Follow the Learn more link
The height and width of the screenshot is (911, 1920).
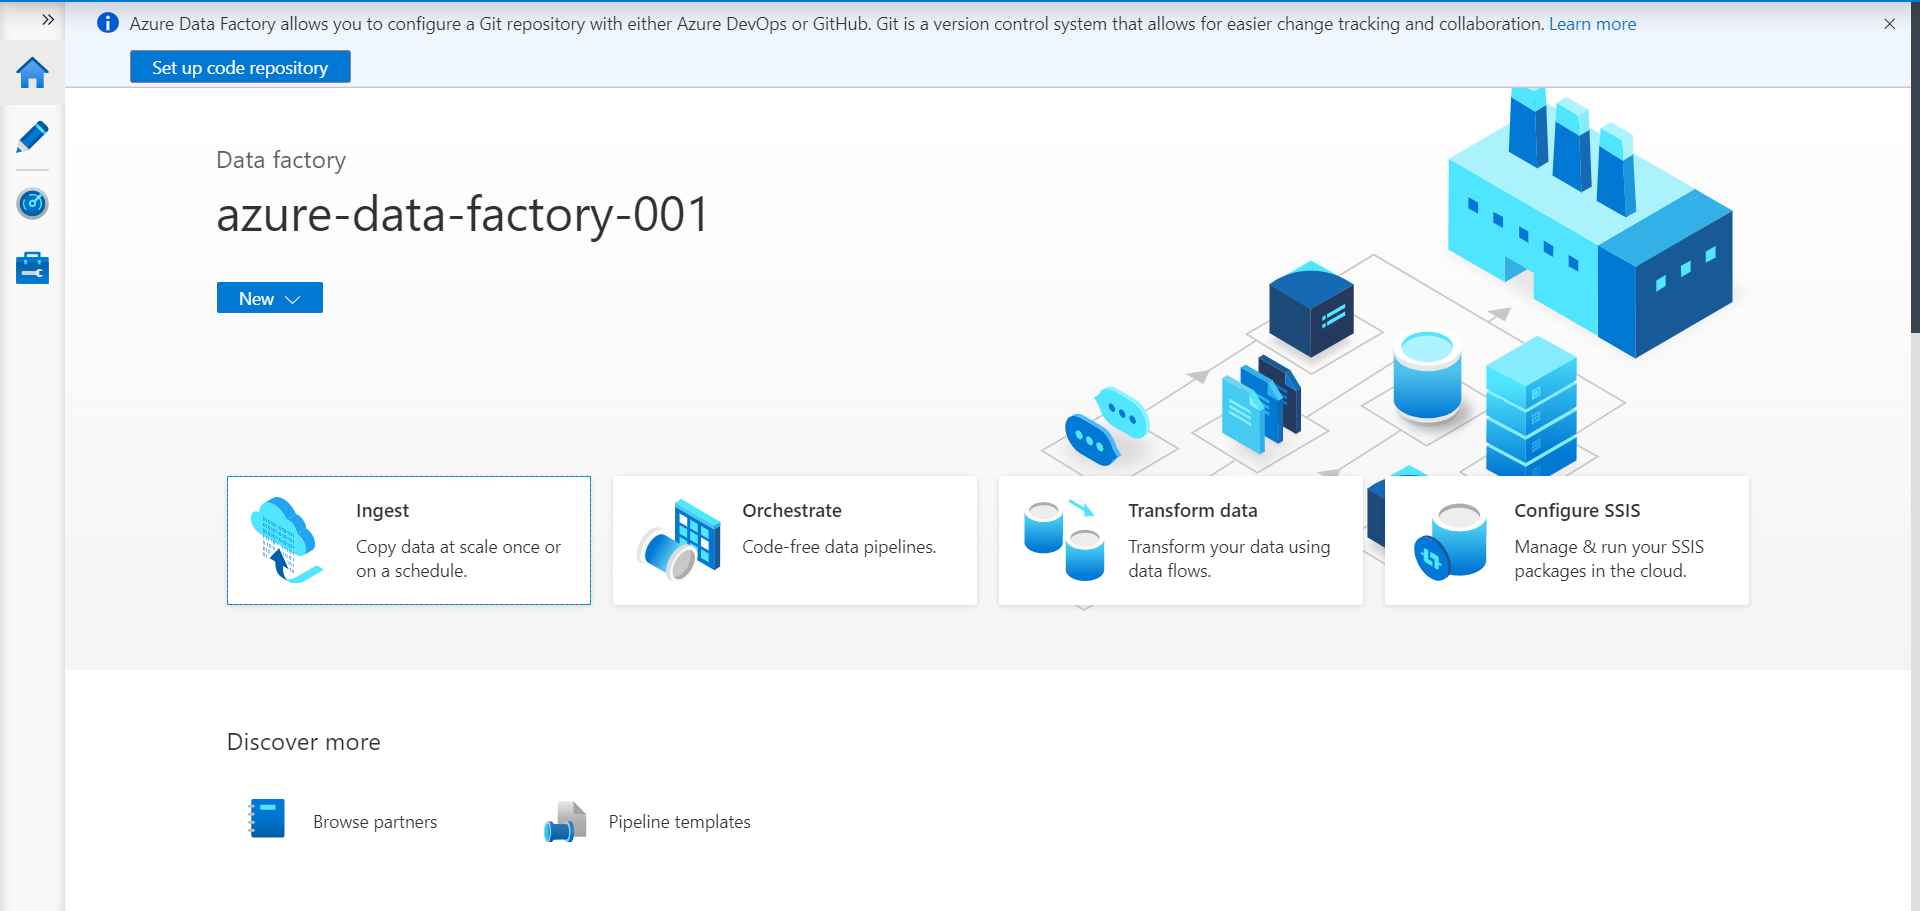click(1592, 24)
